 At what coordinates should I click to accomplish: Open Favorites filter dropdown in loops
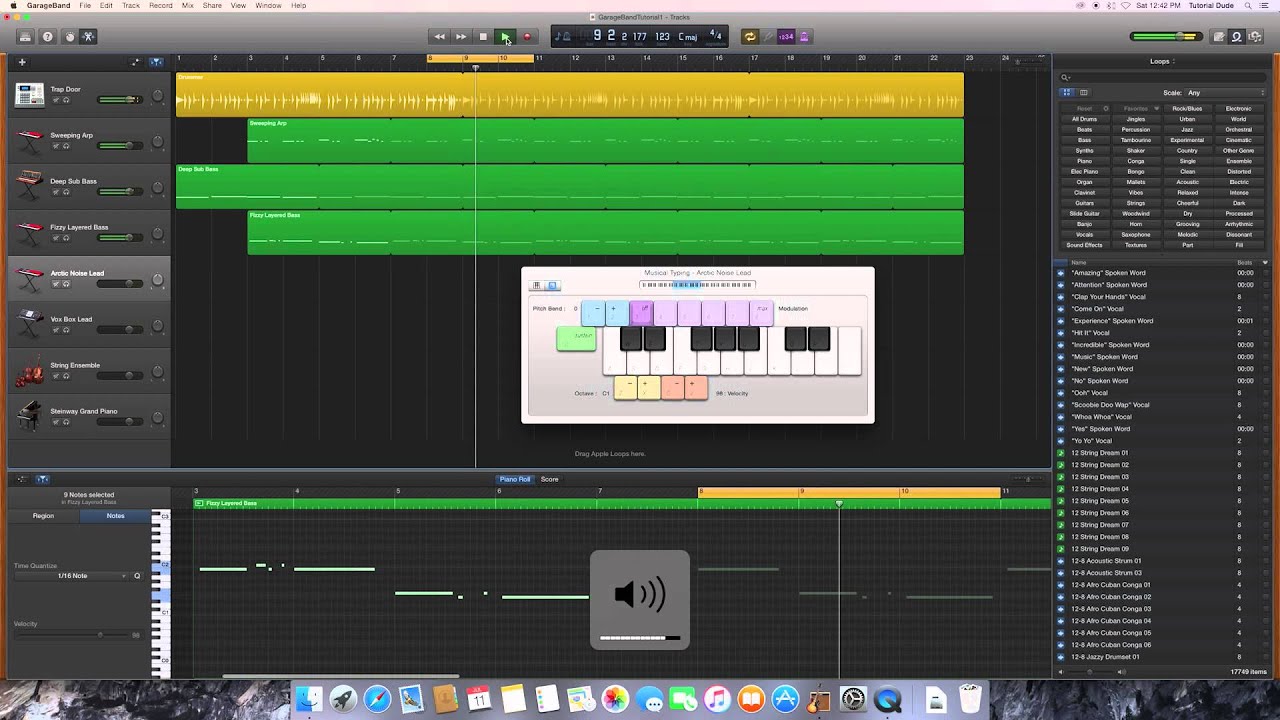click(x=1139, y=108)
